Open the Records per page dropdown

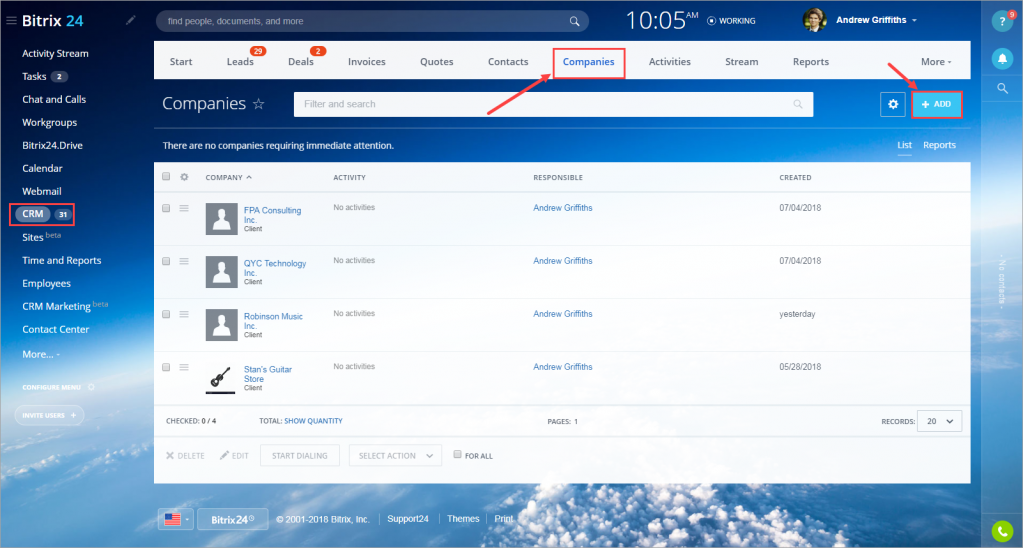point(939,421)
